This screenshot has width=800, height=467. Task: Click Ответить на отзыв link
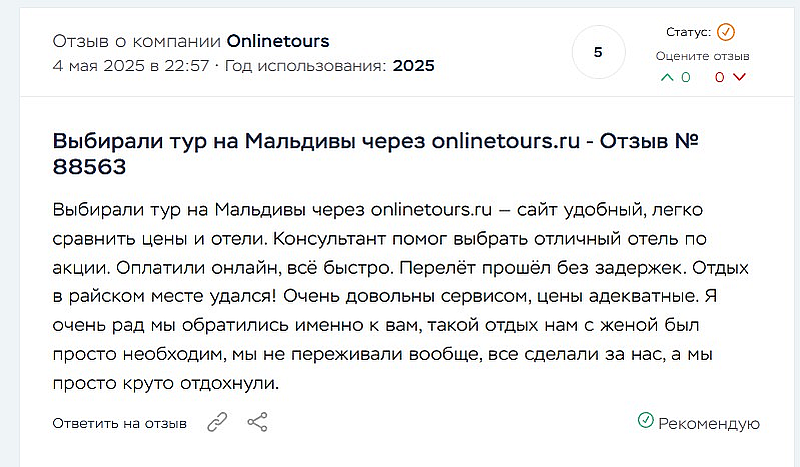119,424
